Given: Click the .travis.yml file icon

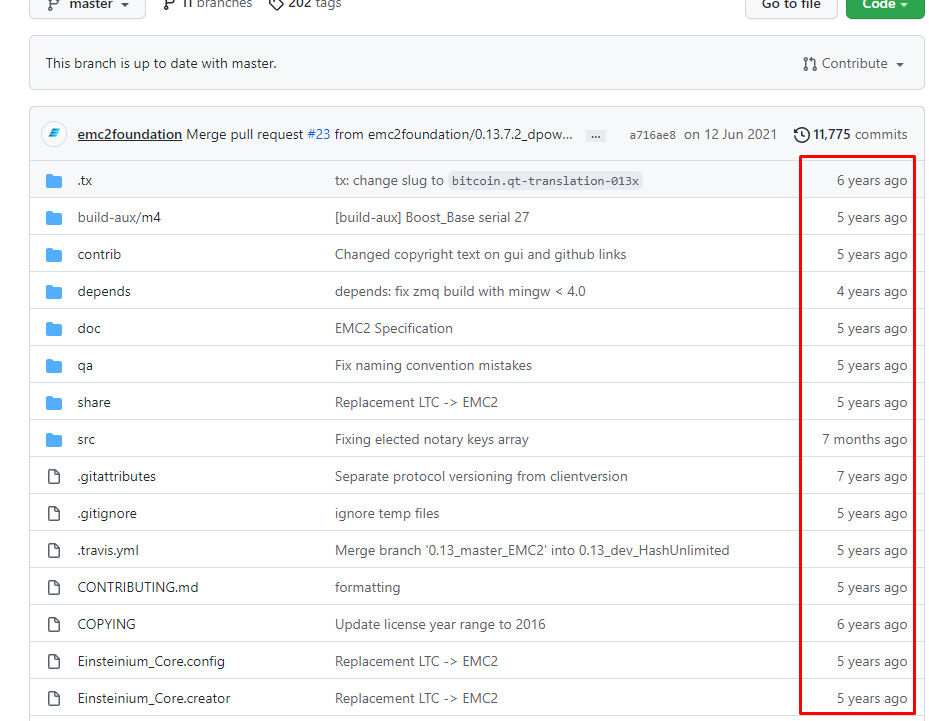Looking at the screenshot, I should (x=54, y=550).
